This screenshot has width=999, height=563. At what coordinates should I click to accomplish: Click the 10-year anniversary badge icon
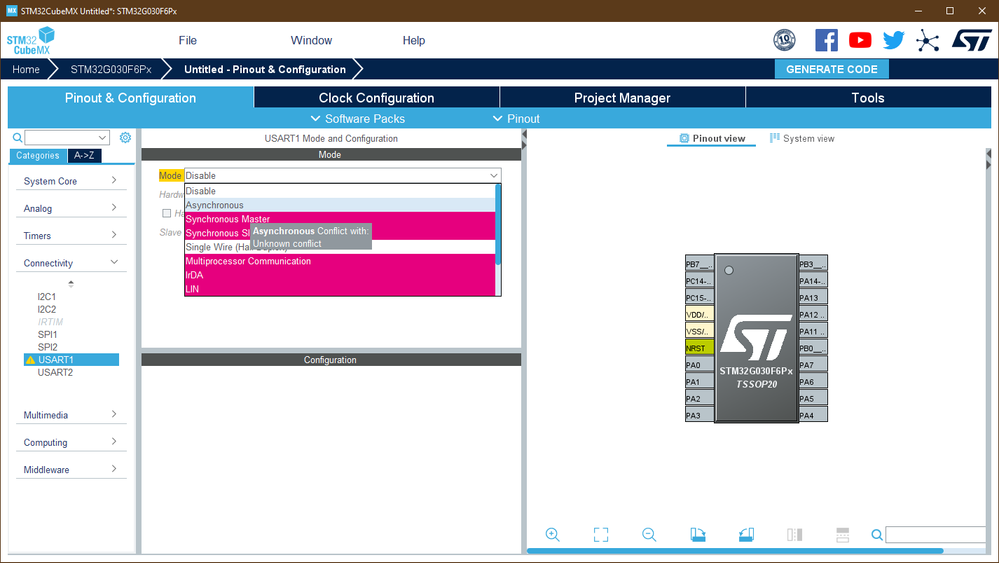784,40
